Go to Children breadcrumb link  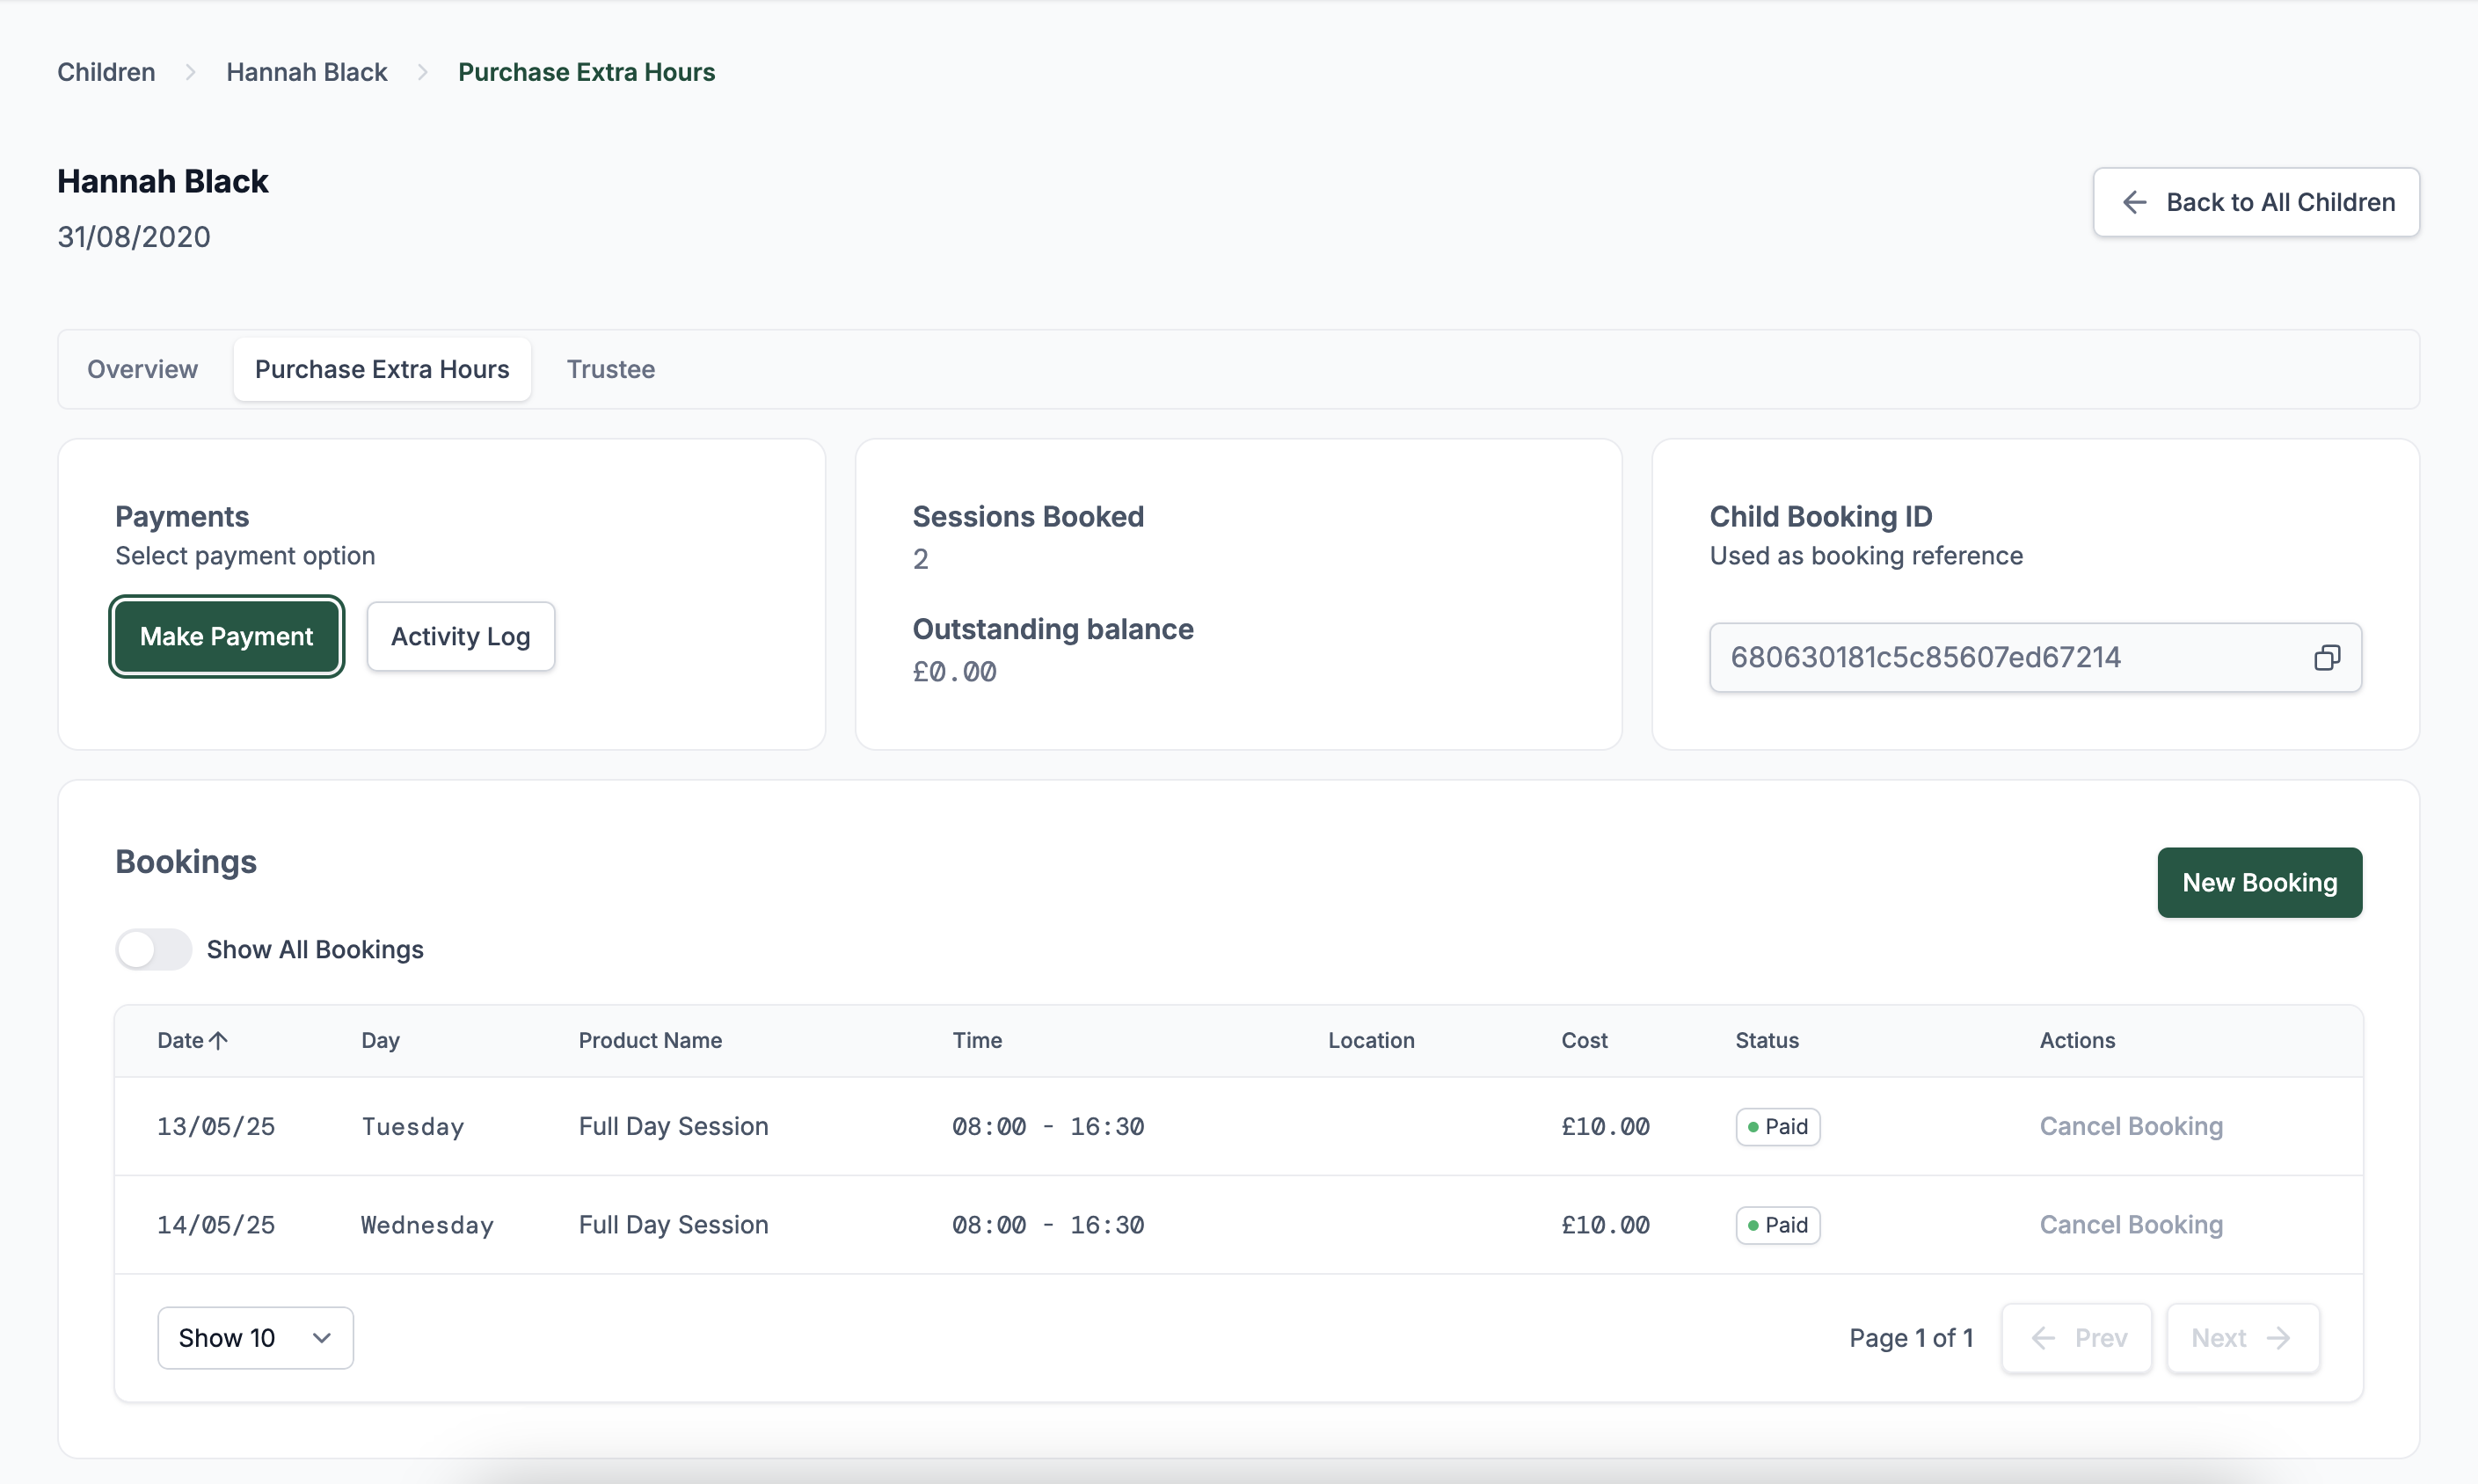106,72
